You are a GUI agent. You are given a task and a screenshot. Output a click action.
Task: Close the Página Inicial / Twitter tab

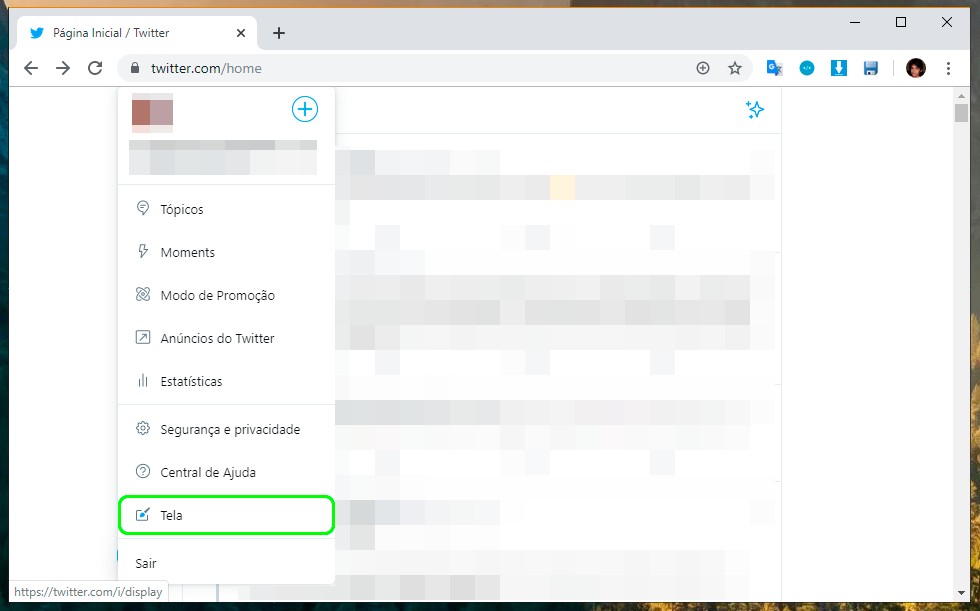tap(241, 33)
